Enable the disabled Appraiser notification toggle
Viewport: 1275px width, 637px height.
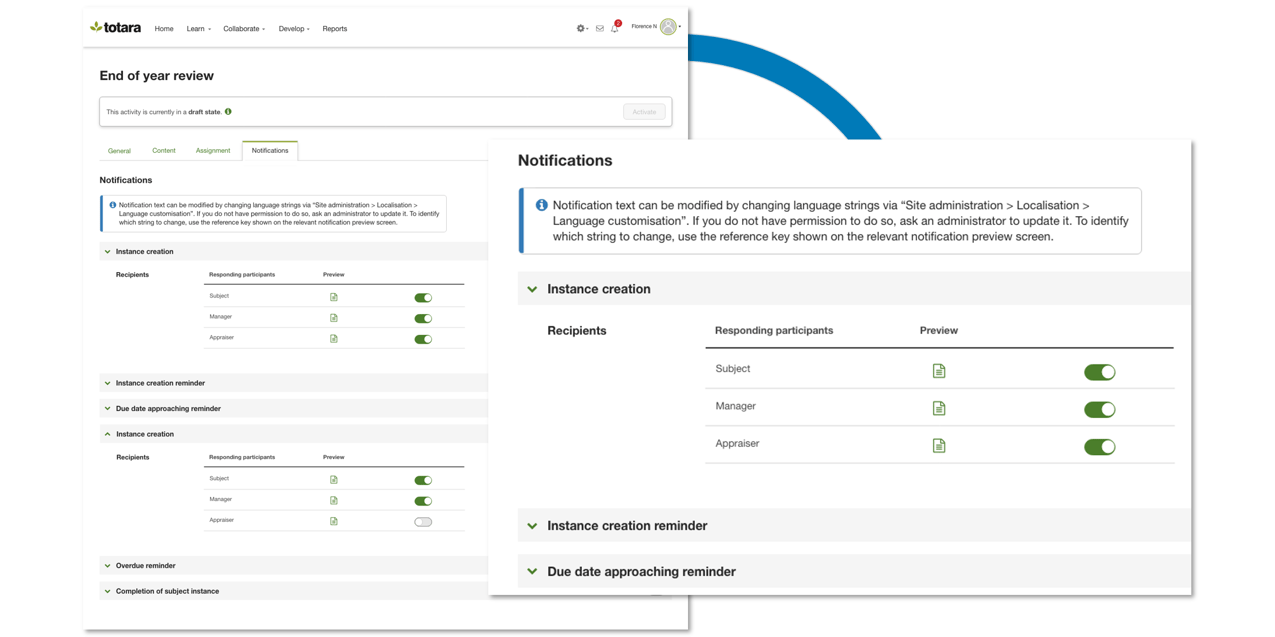tap(423, 520)
